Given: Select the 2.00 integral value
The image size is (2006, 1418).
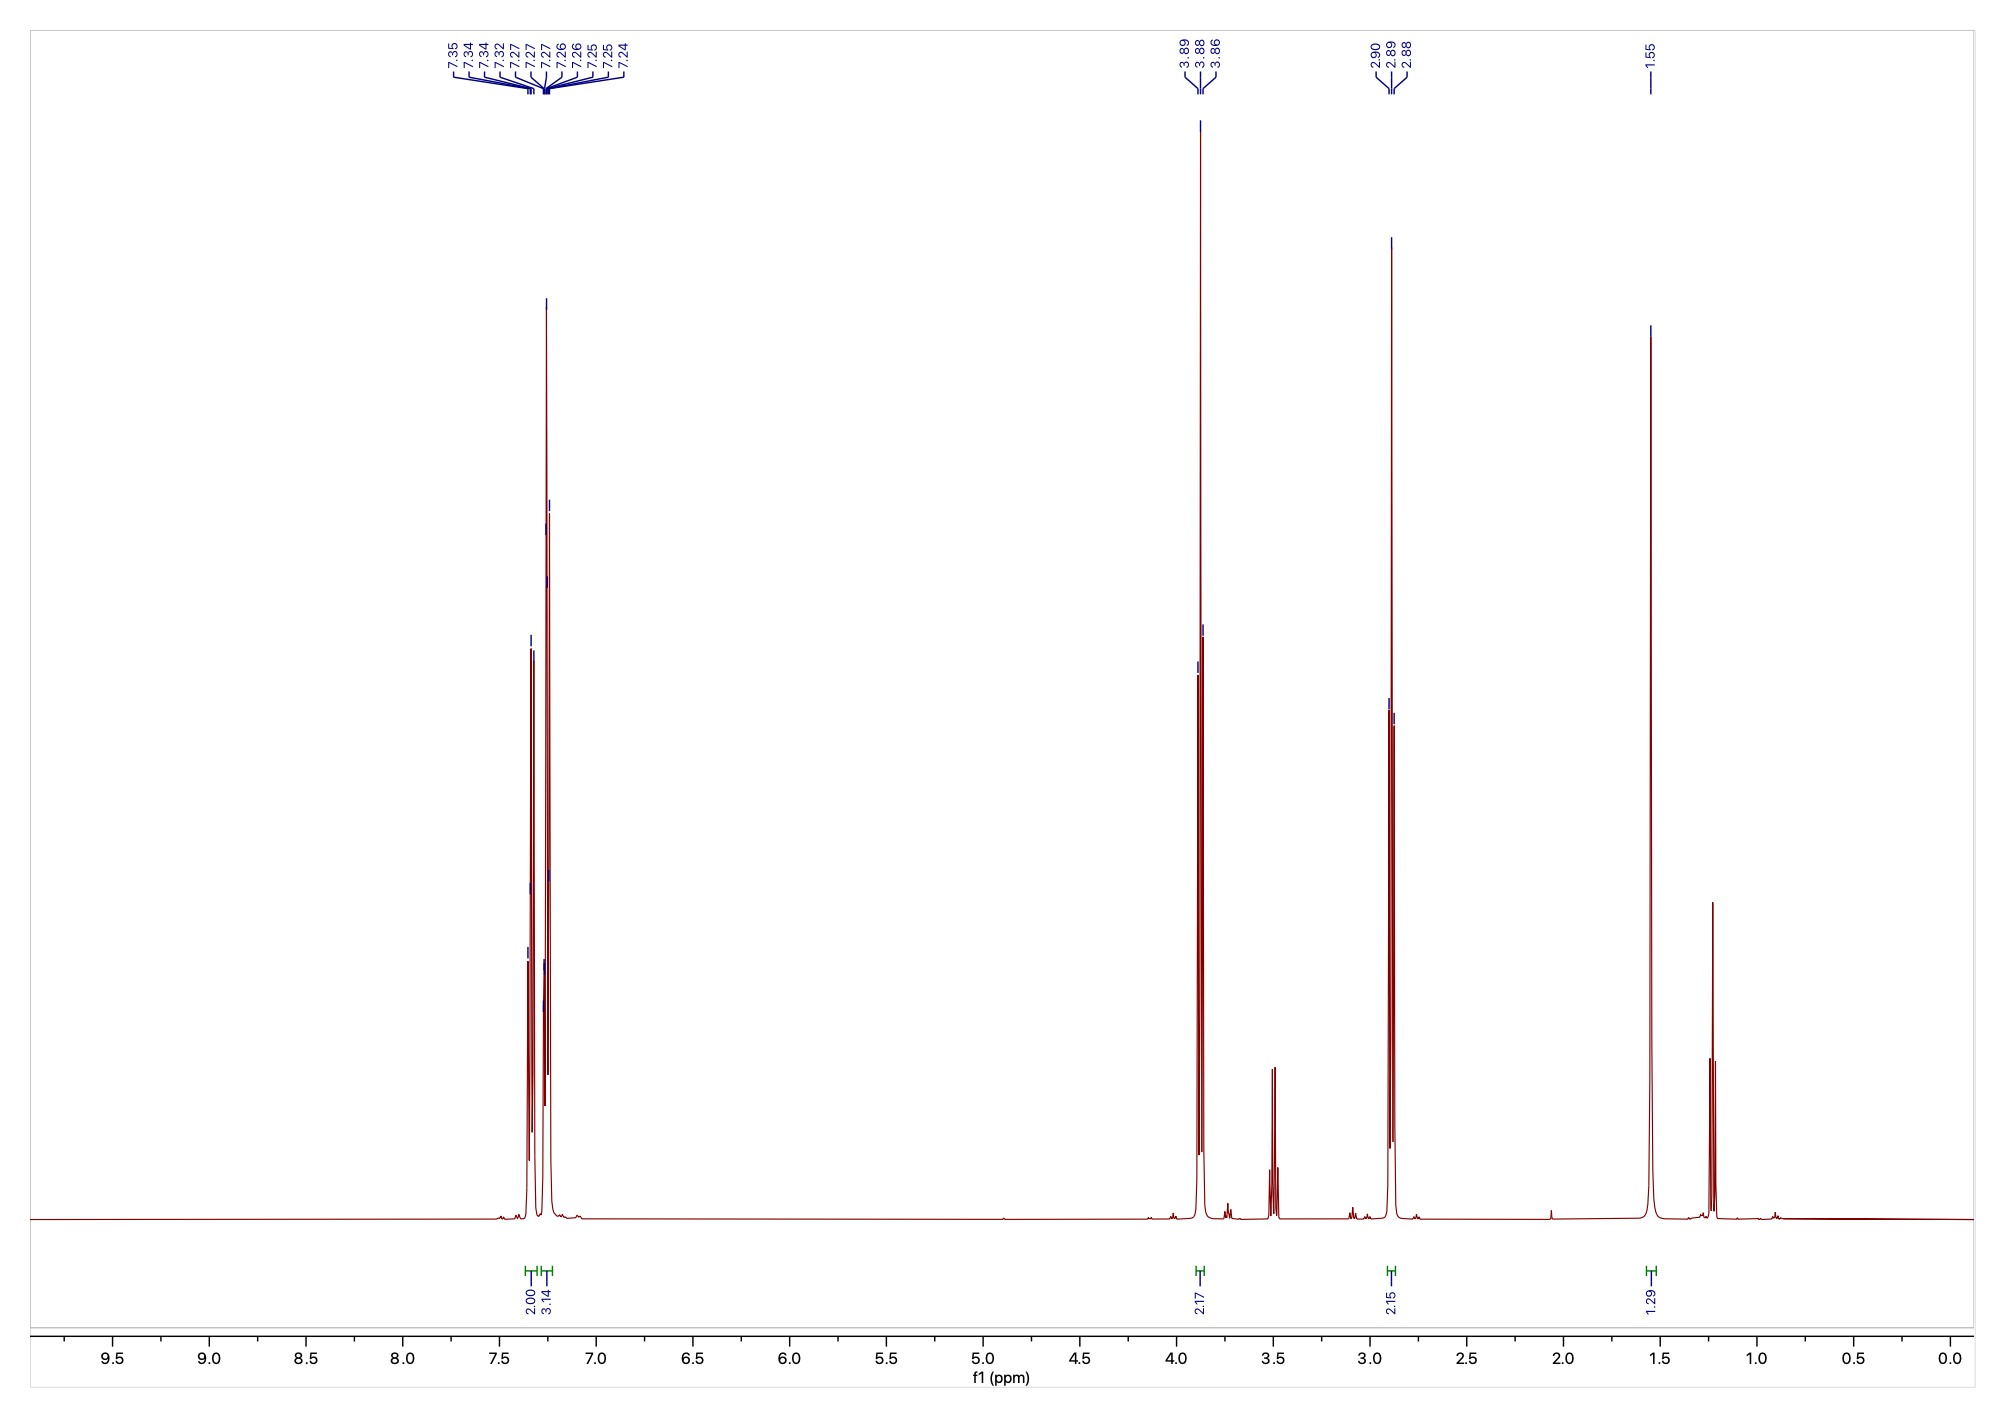Looking at the screenshot, I should pos(530,1301).
